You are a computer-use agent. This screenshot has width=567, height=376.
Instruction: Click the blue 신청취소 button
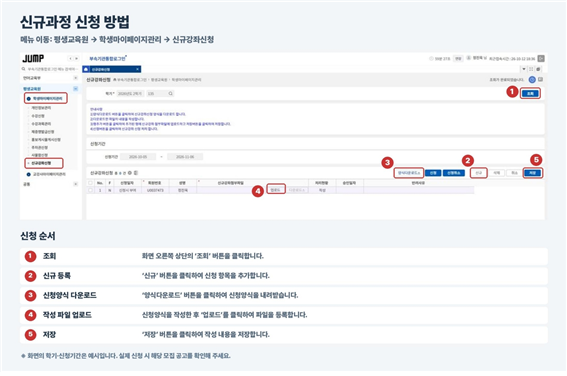click(x=454, y=173)
